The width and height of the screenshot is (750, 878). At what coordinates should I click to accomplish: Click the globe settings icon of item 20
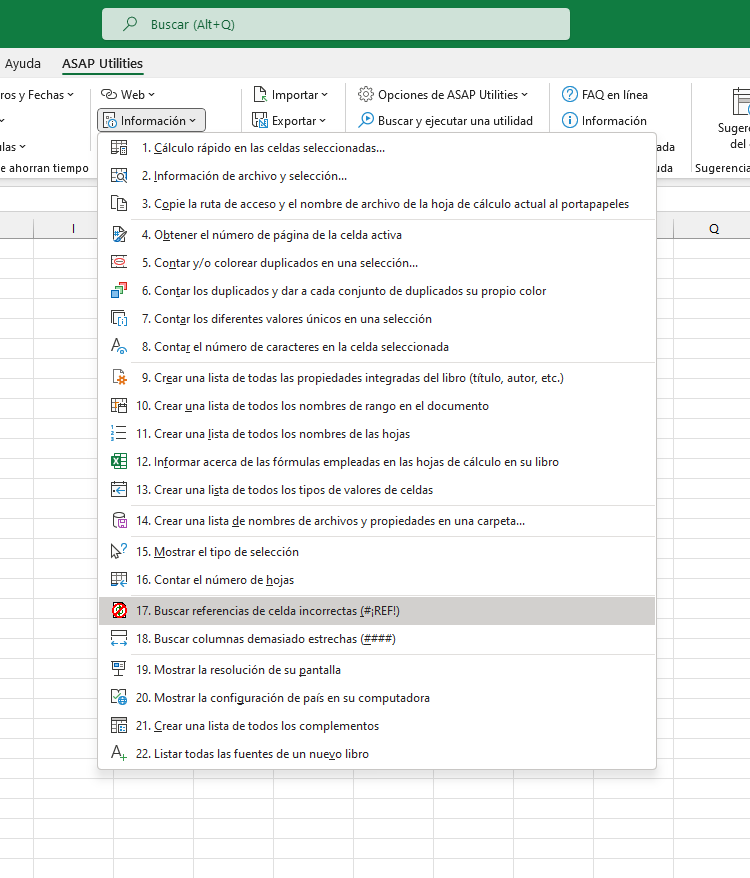[119, 698]
